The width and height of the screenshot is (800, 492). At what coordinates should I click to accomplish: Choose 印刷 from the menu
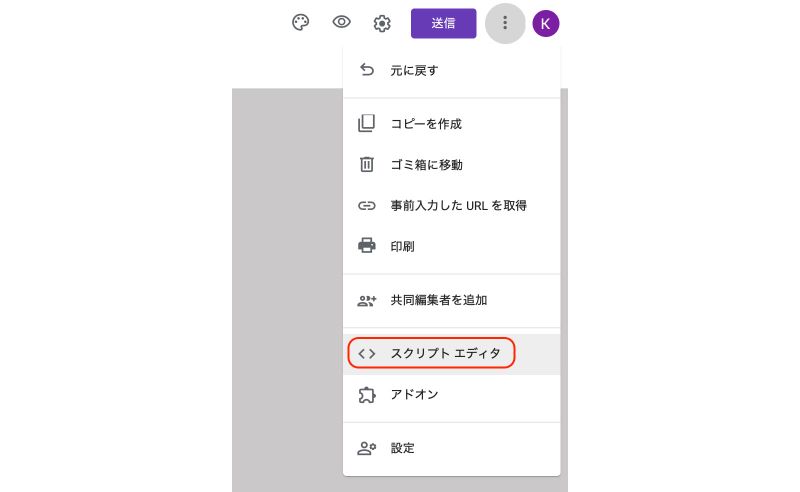pos(452,246)
